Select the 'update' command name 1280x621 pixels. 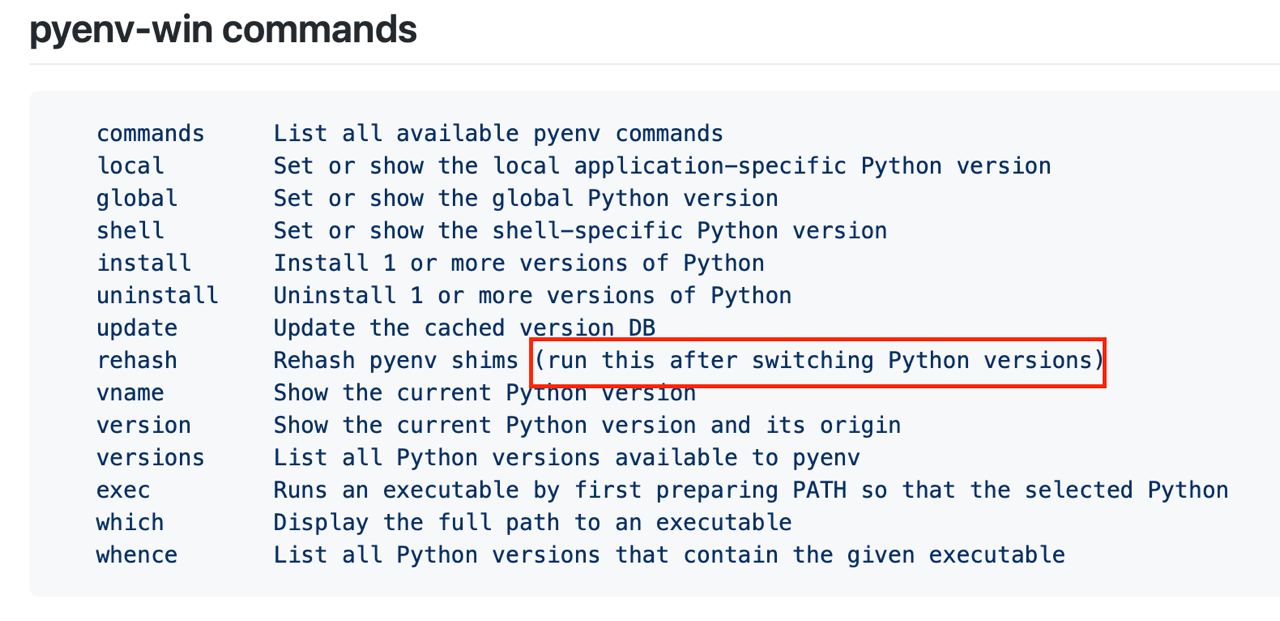[137, 328]
